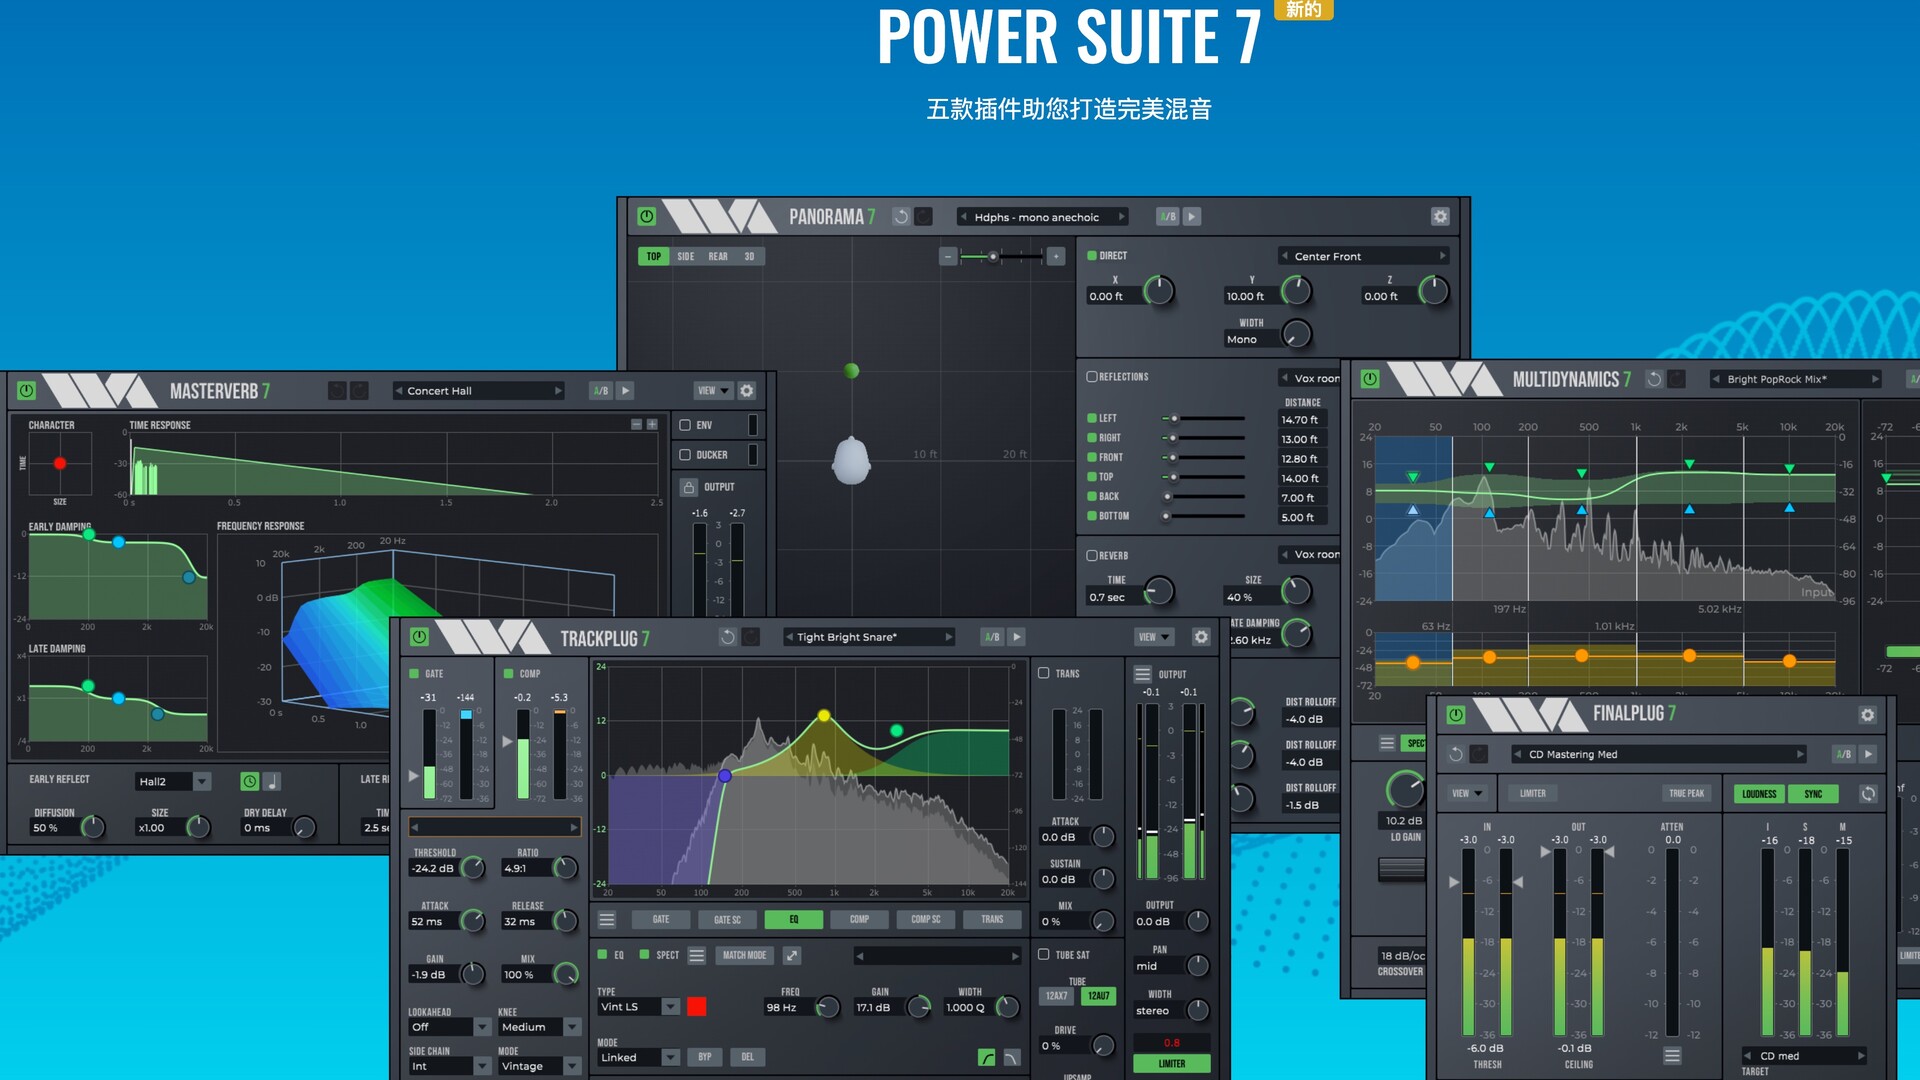Enable Masterverb ENV checkbox

(685, 425)
